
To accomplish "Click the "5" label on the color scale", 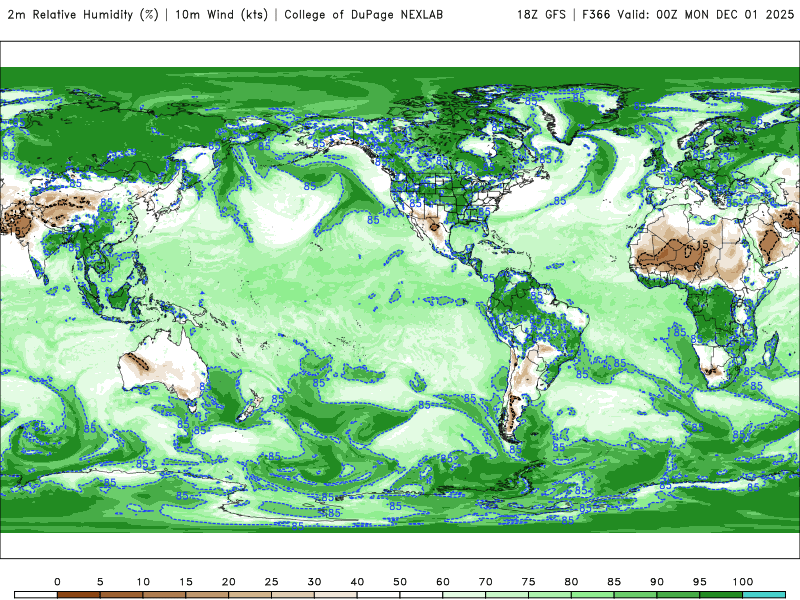I will tap(100, 582).
